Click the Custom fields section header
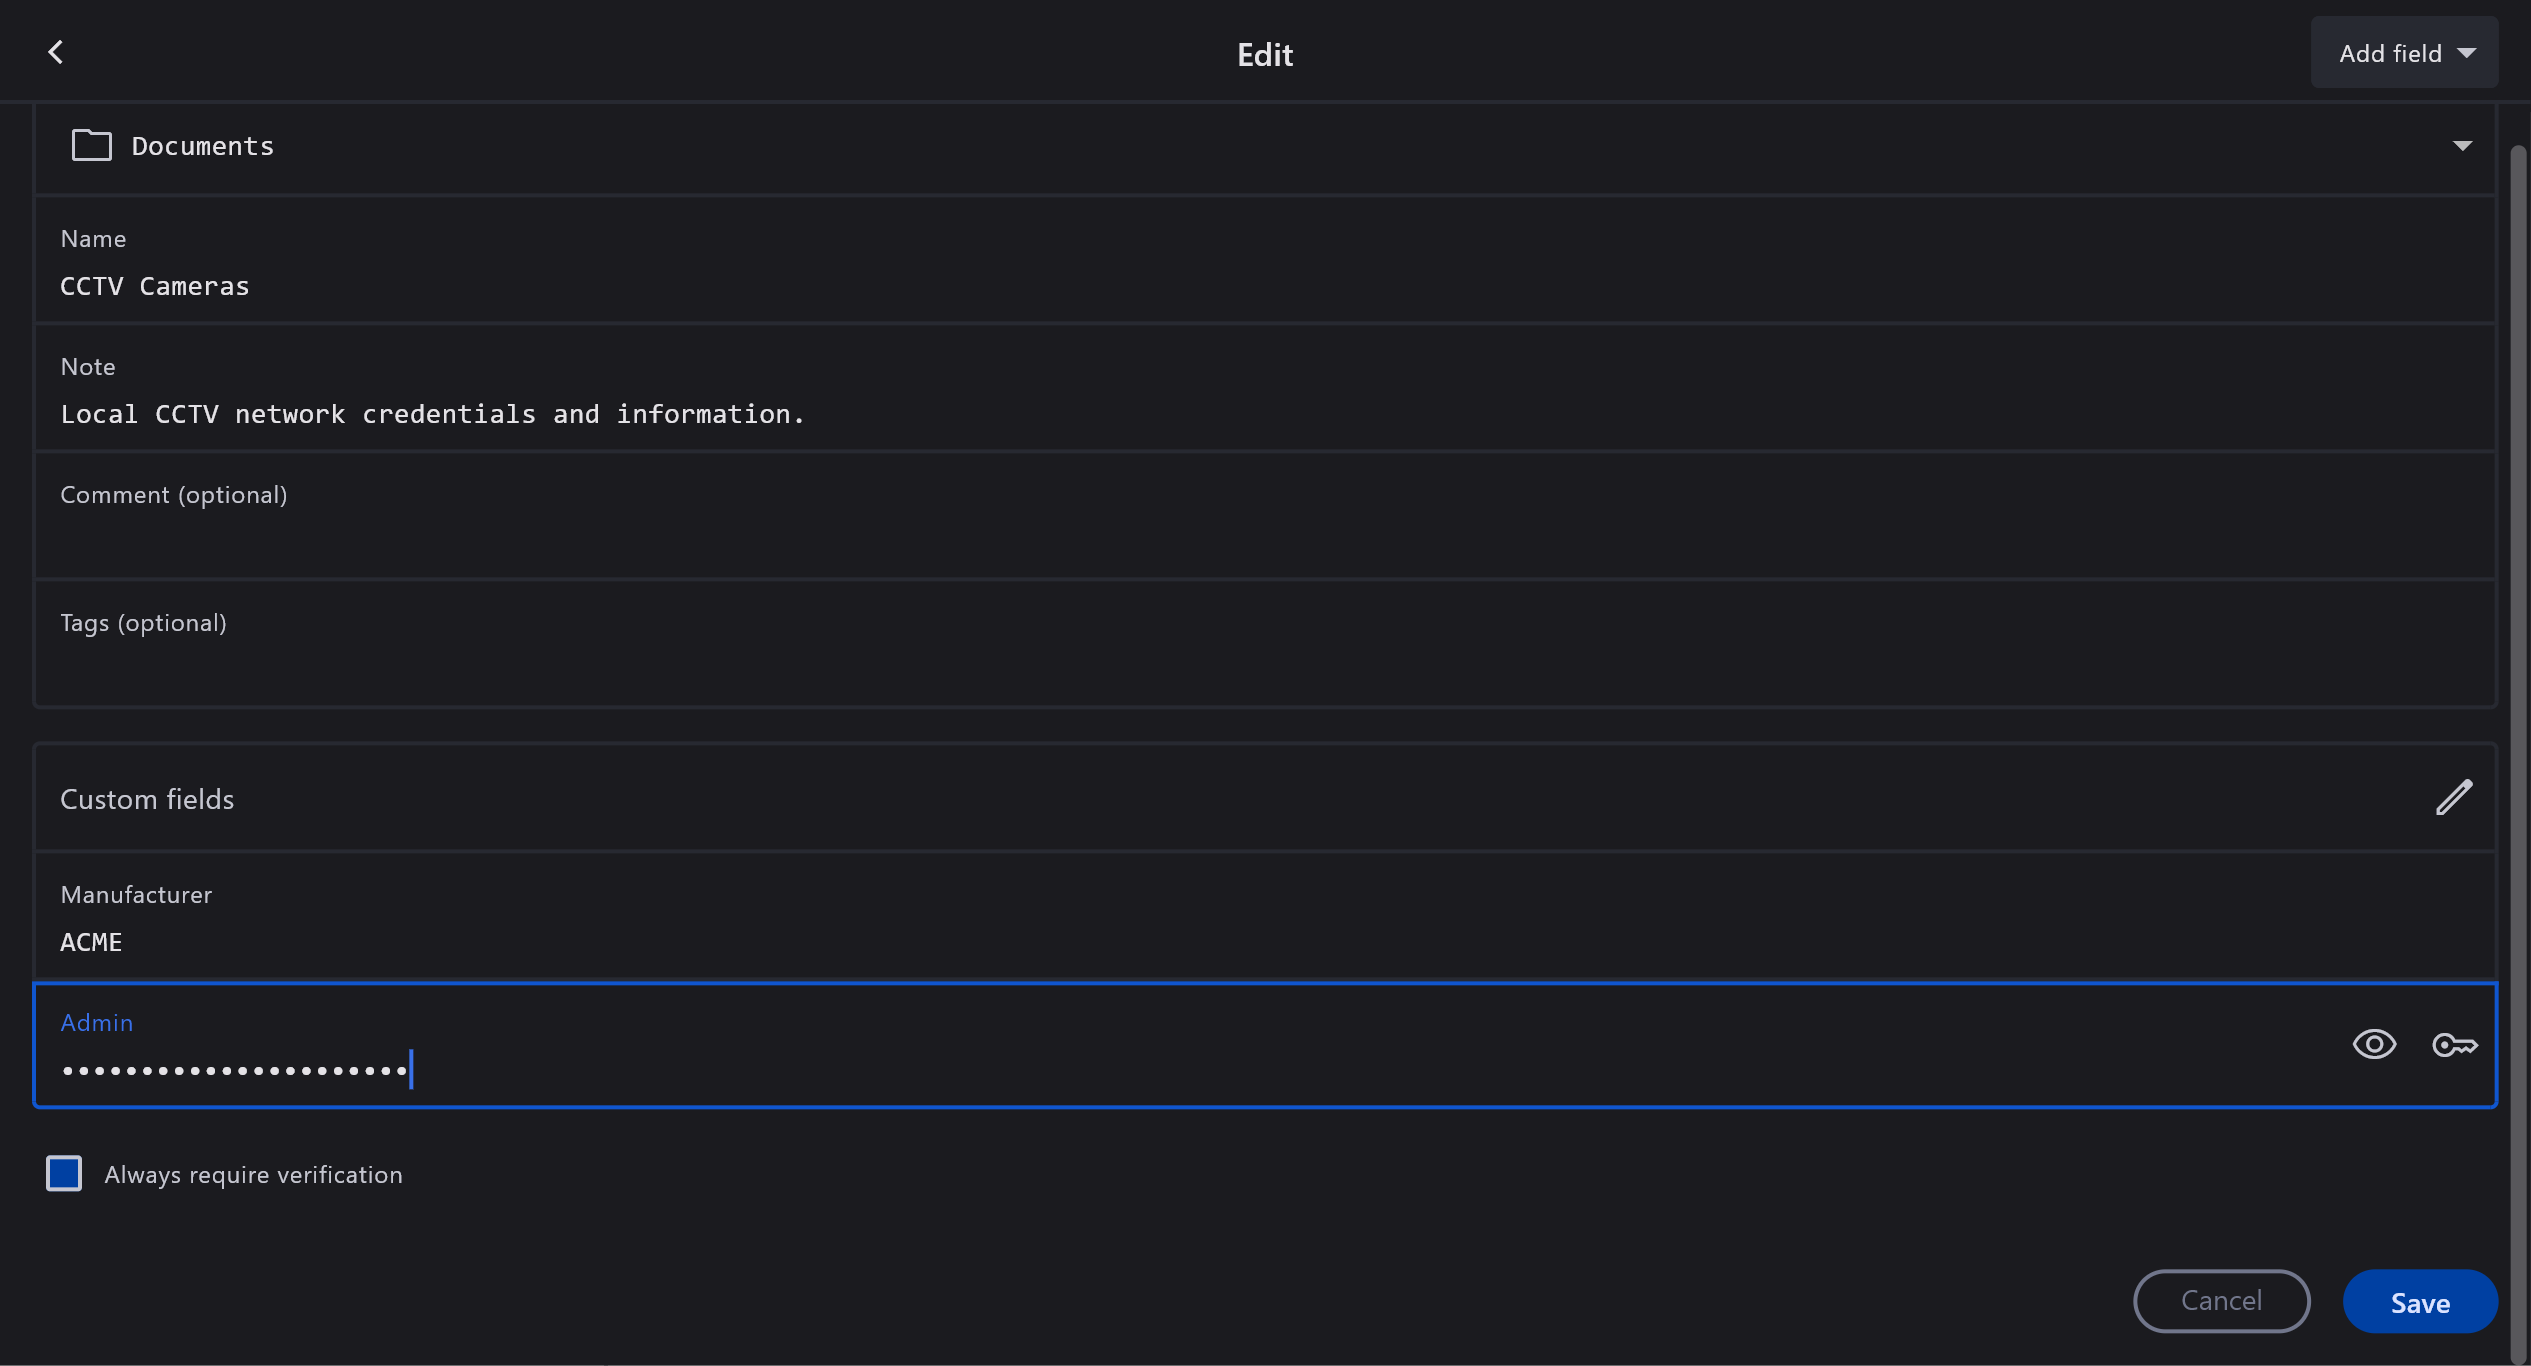Screen dimensions: 2531x1366 [x=147, y=799]
